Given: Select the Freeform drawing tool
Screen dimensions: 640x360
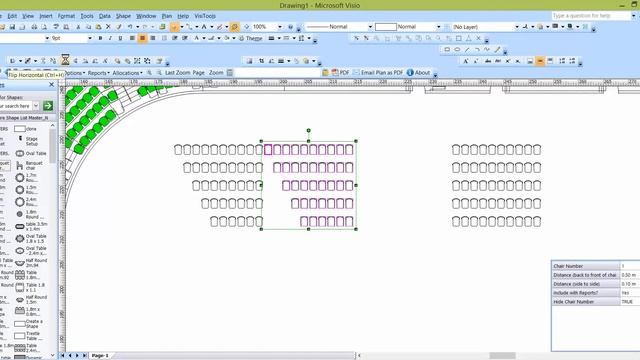Looking at the screenshot, I should click(487, 49).
